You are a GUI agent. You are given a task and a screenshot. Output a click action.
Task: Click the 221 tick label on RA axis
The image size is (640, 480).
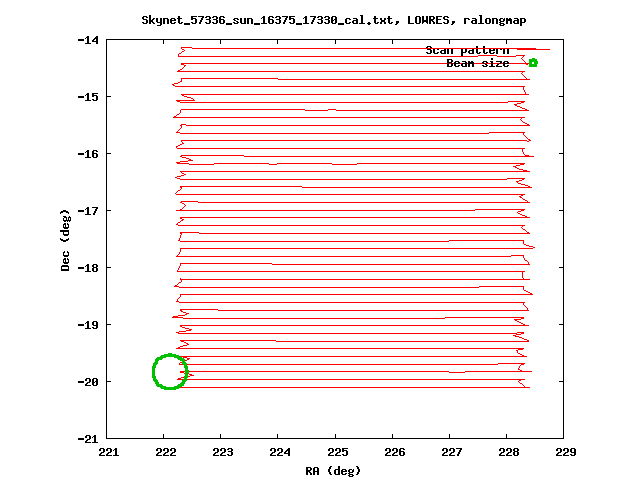(x=109, y=452)
